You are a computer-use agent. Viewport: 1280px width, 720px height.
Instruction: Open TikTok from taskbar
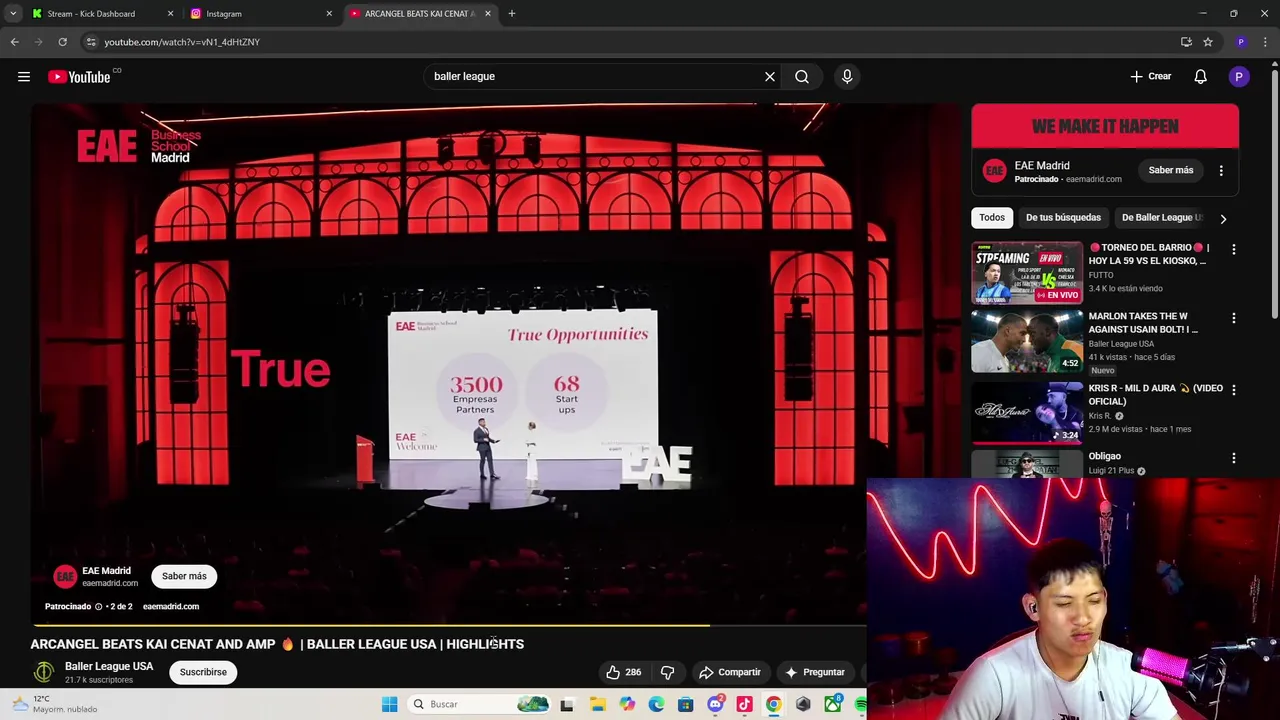pos(744,704)
